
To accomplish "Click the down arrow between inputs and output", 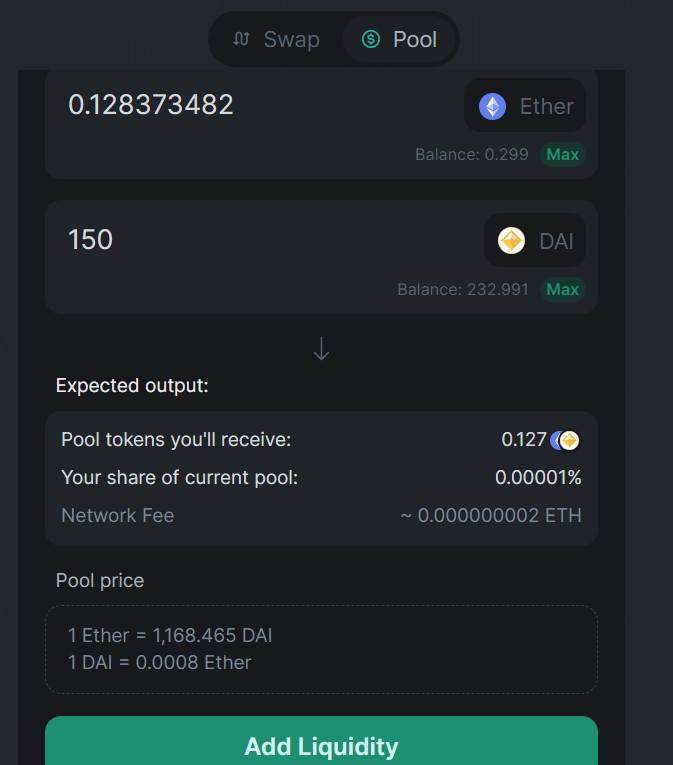I will 321,348.
